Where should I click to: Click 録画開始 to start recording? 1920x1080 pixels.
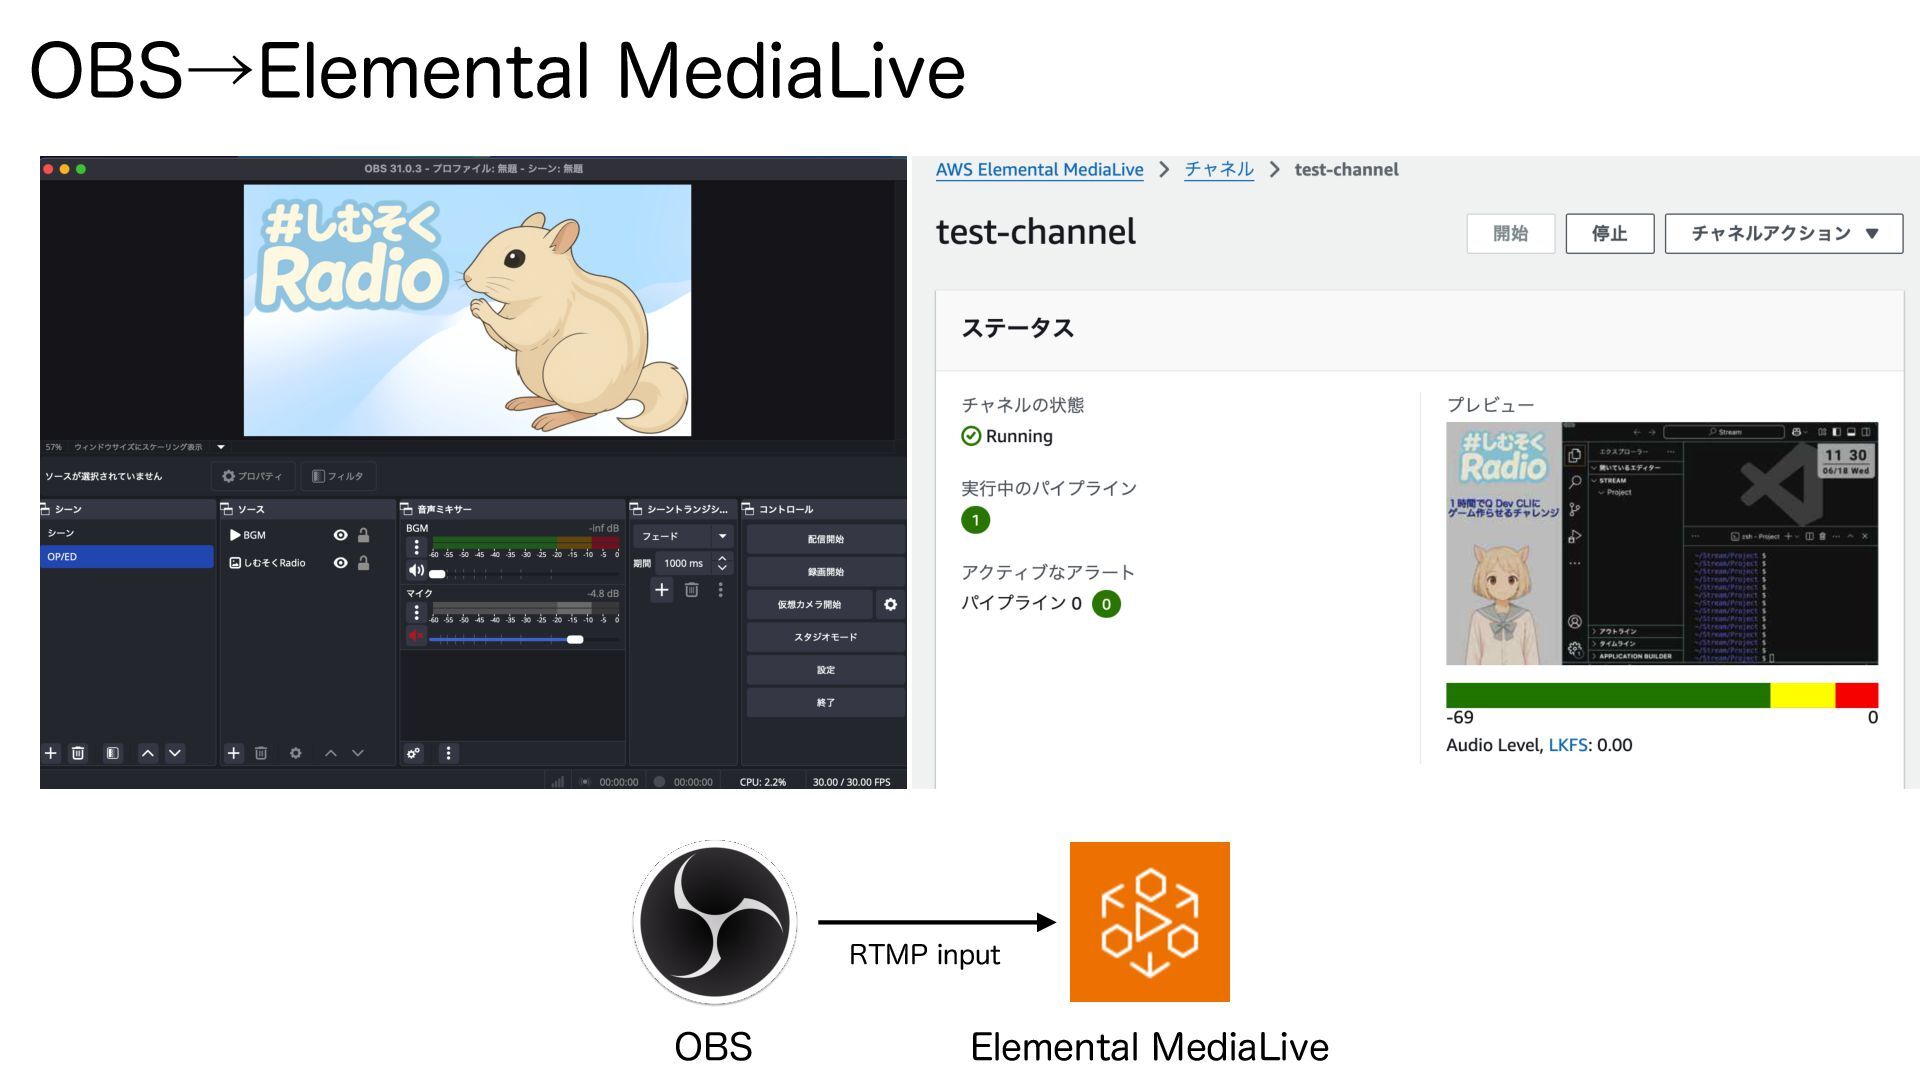[825, 572]
